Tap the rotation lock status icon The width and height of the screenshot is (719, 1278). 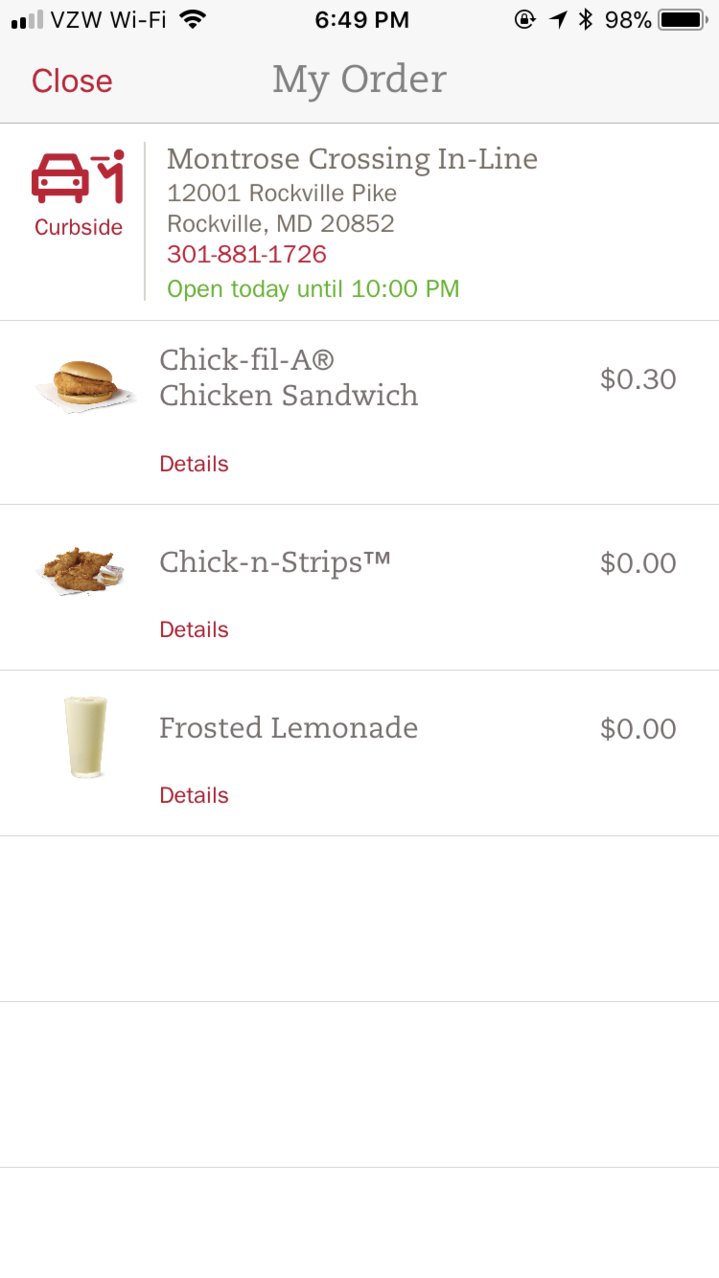tap(525, 19)
